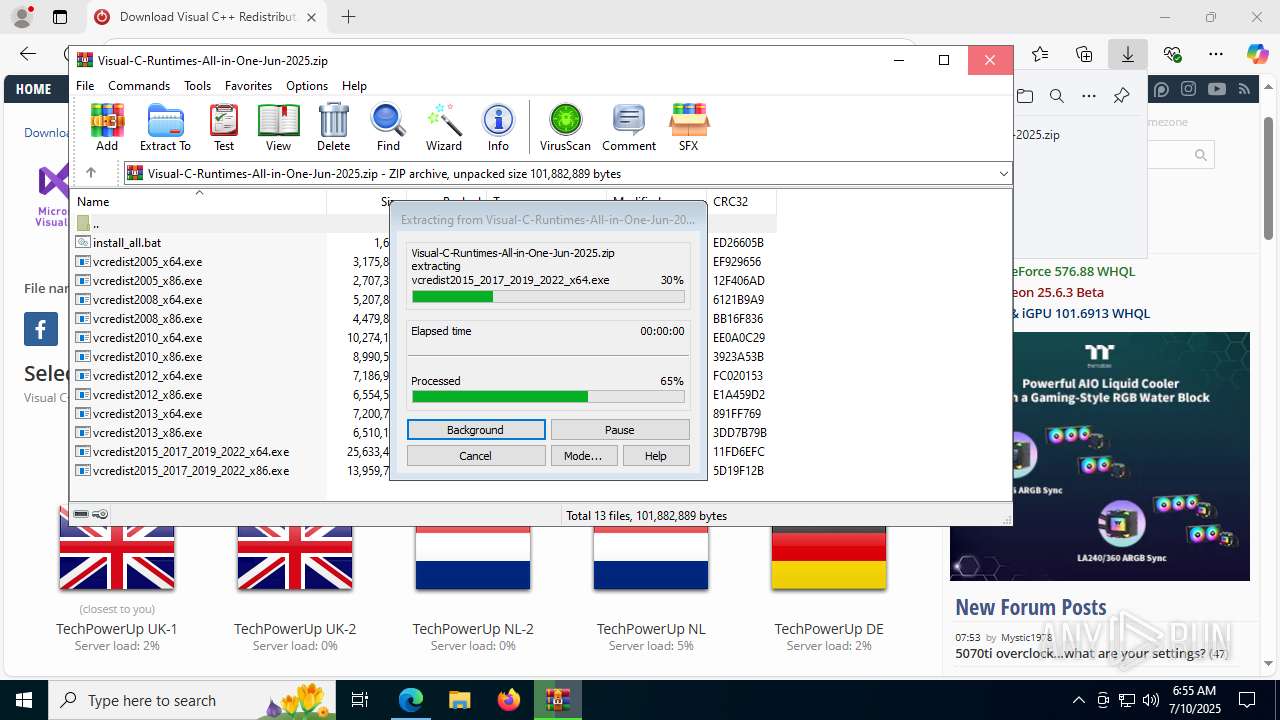
Task: Open browser favorites star icon
Action: (1040, 54)
